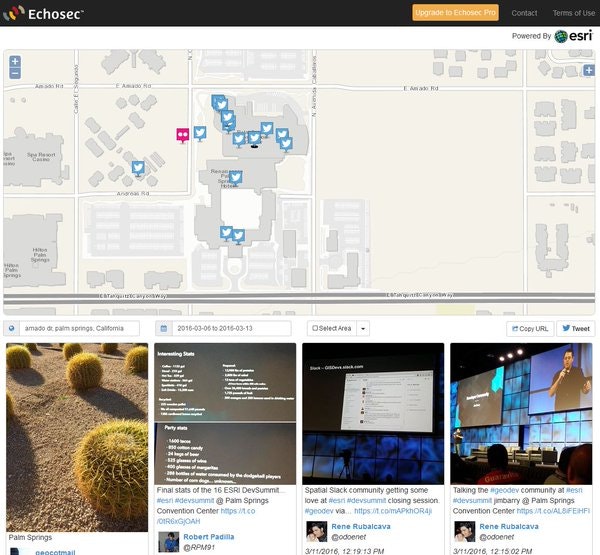Open the pink Flickr marker on the map
Image resolution: width=600 pixels, height=555 pixels.
pyautogui.click(x=183, y=135)
